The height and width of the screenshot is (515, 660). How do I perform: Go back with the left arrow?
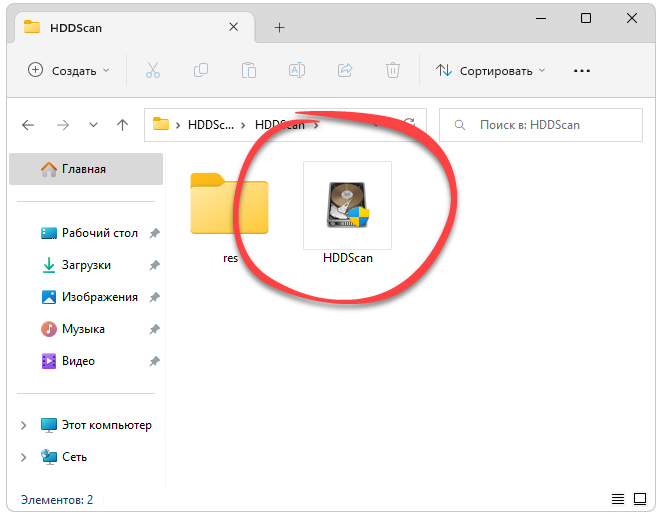click(28, 125)
